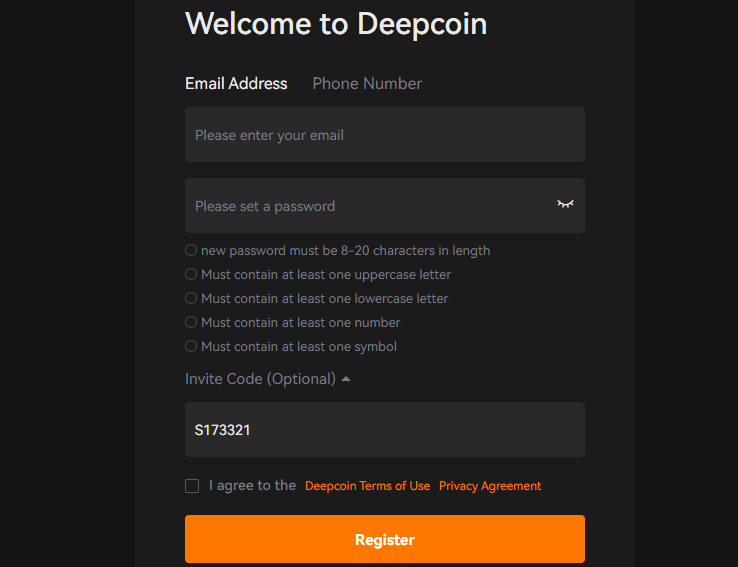The height and width of the screenshot is (567, 738).
Task: Switch to the Phone Number tab
Action: tap(367, 84)
